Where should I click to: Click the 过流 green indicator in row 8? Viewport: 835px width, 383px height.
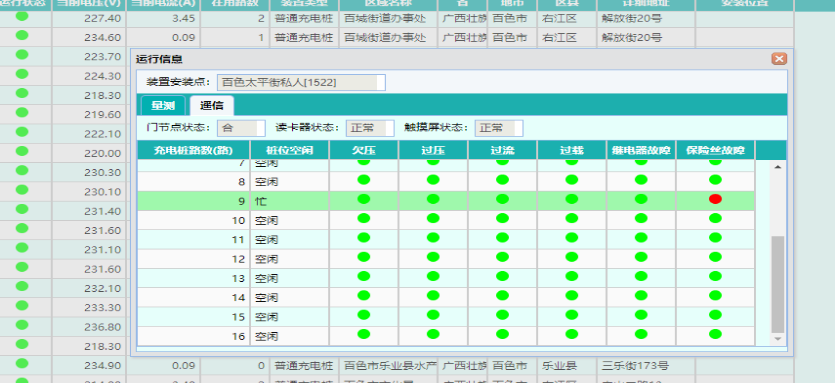502,180
